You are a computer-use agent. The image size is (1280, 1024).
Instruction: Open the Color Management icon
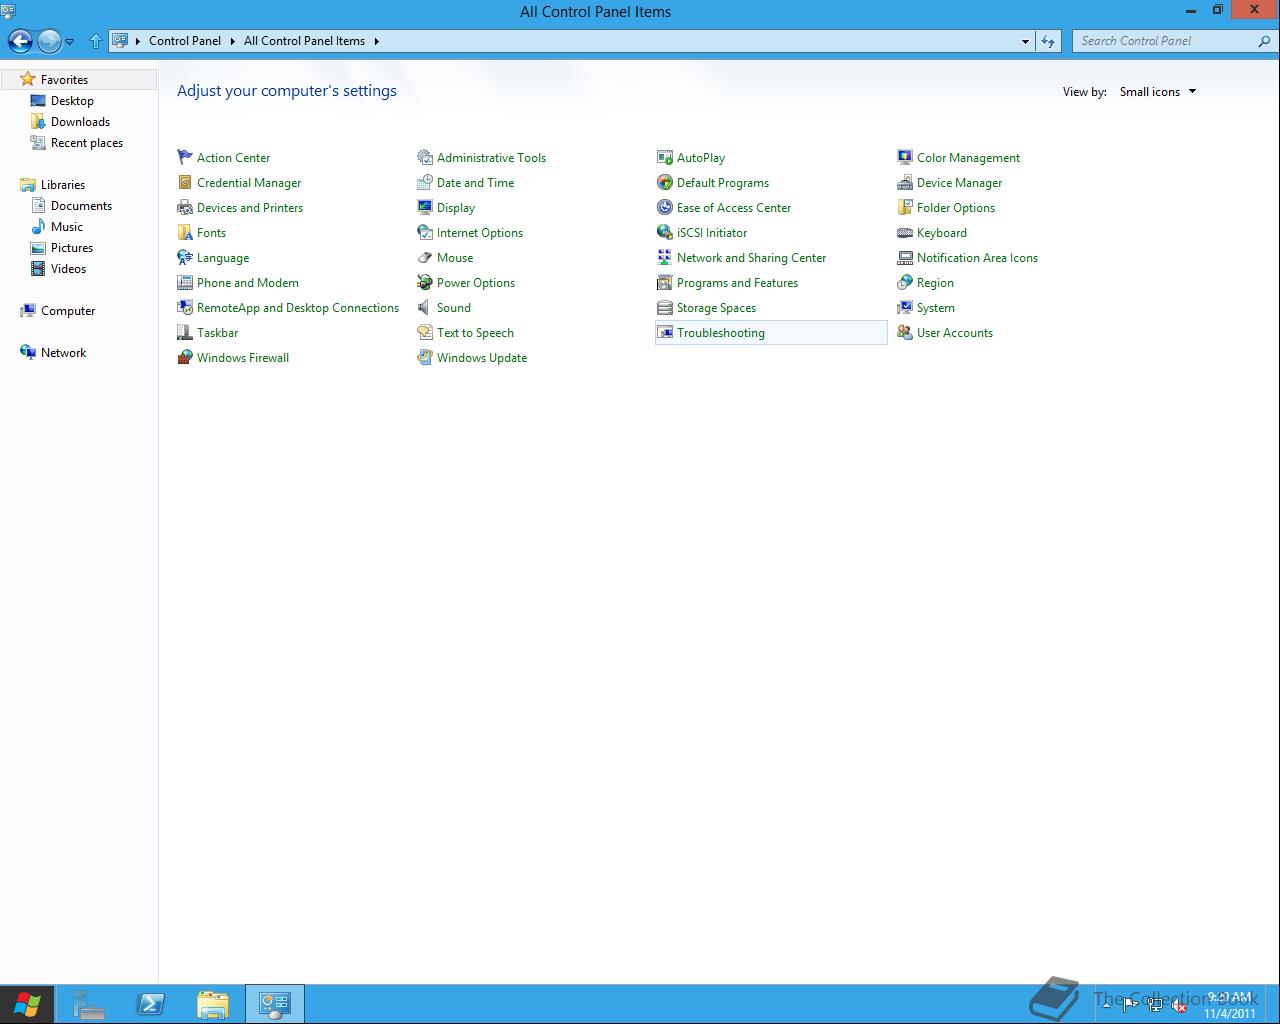click(x=905, y=157)
